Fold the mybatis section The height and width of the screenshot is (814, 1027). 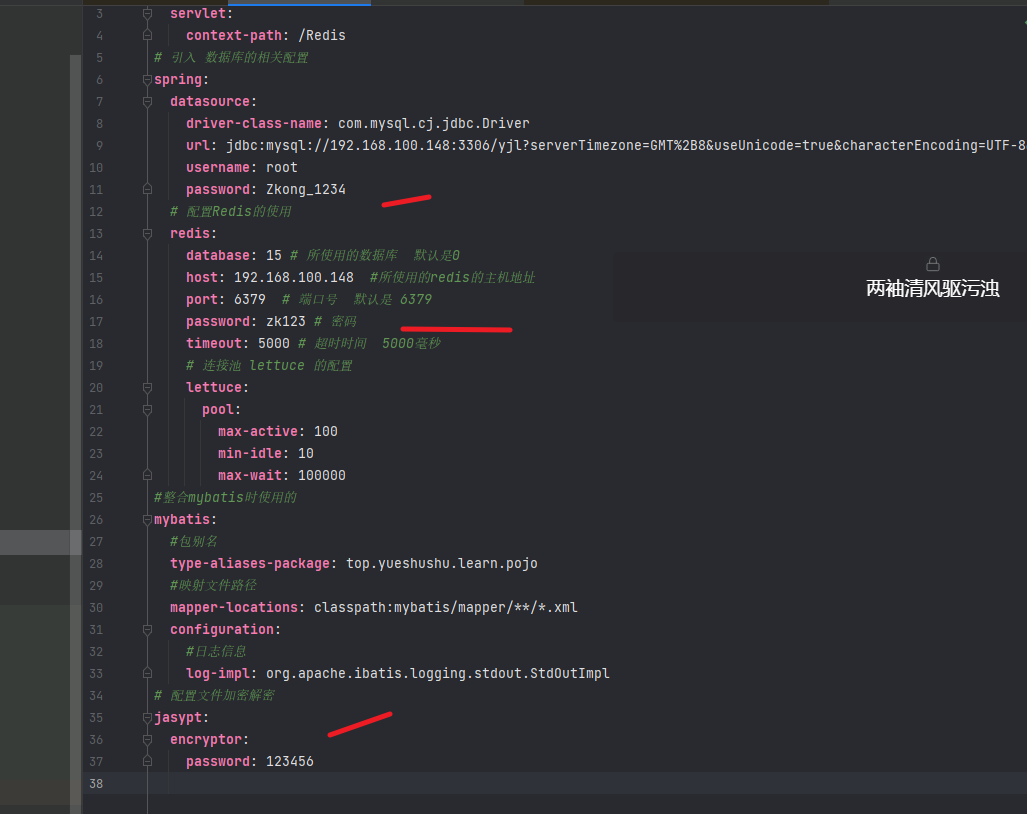point(147,519)
